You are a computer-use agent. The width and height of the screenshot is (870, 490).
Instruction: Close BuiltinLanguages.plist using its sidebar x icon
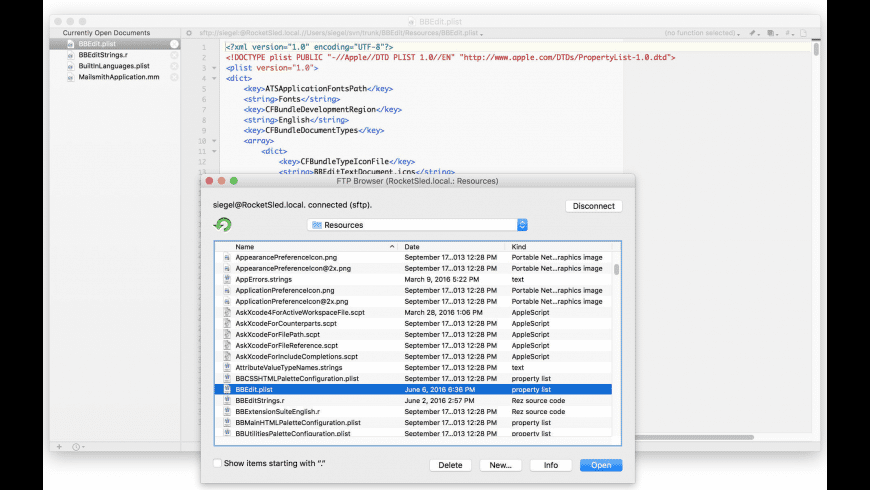(x=174, y=66)
